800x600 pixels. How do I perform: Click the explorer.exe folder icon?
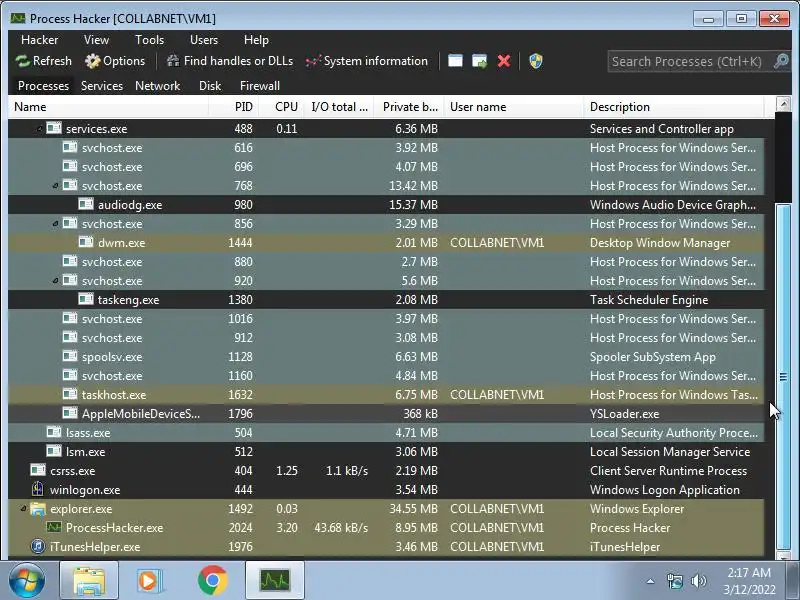point(38,508)
